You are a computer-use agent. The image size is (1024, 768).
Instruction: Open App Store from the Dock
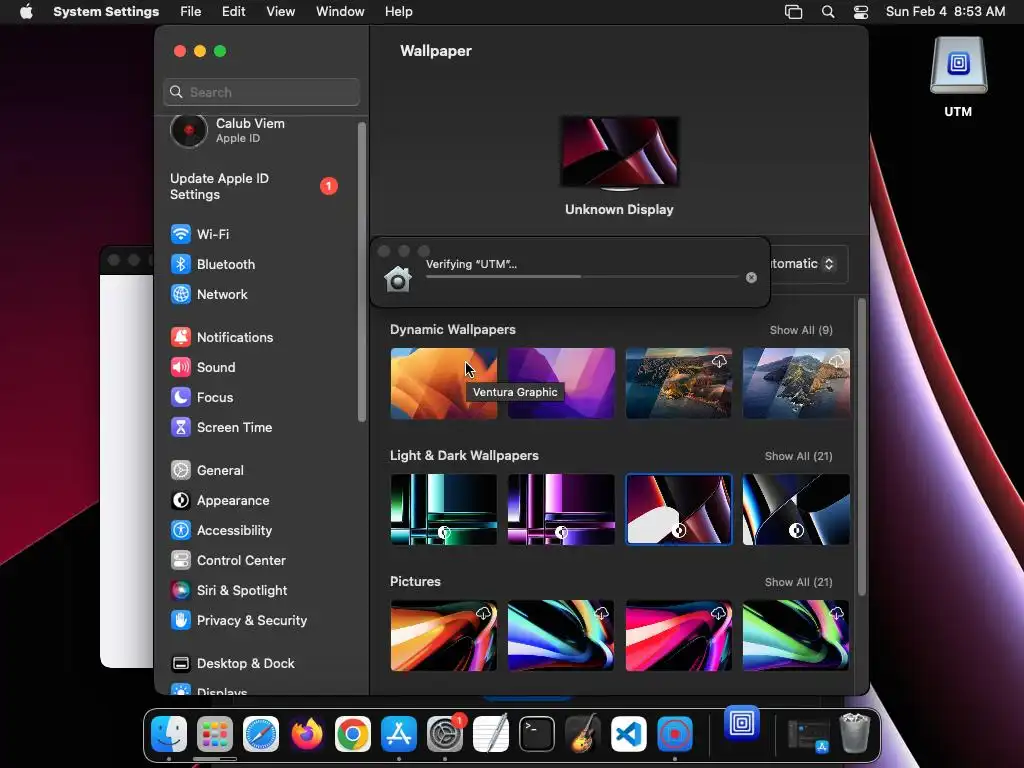click(x=399, y=734)
